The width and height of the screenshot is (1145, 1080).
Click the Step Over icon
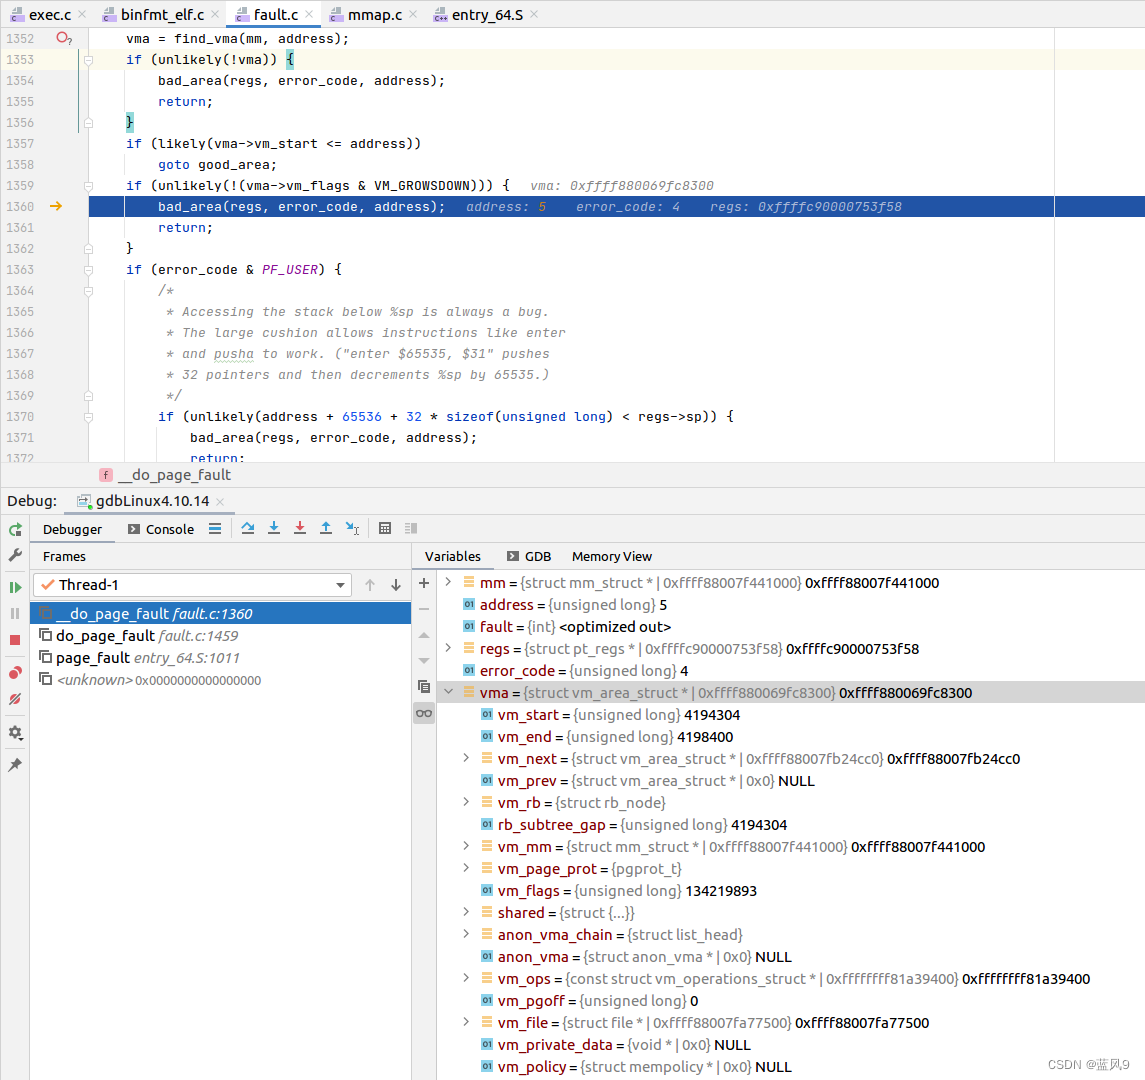[x=248, y=529]
